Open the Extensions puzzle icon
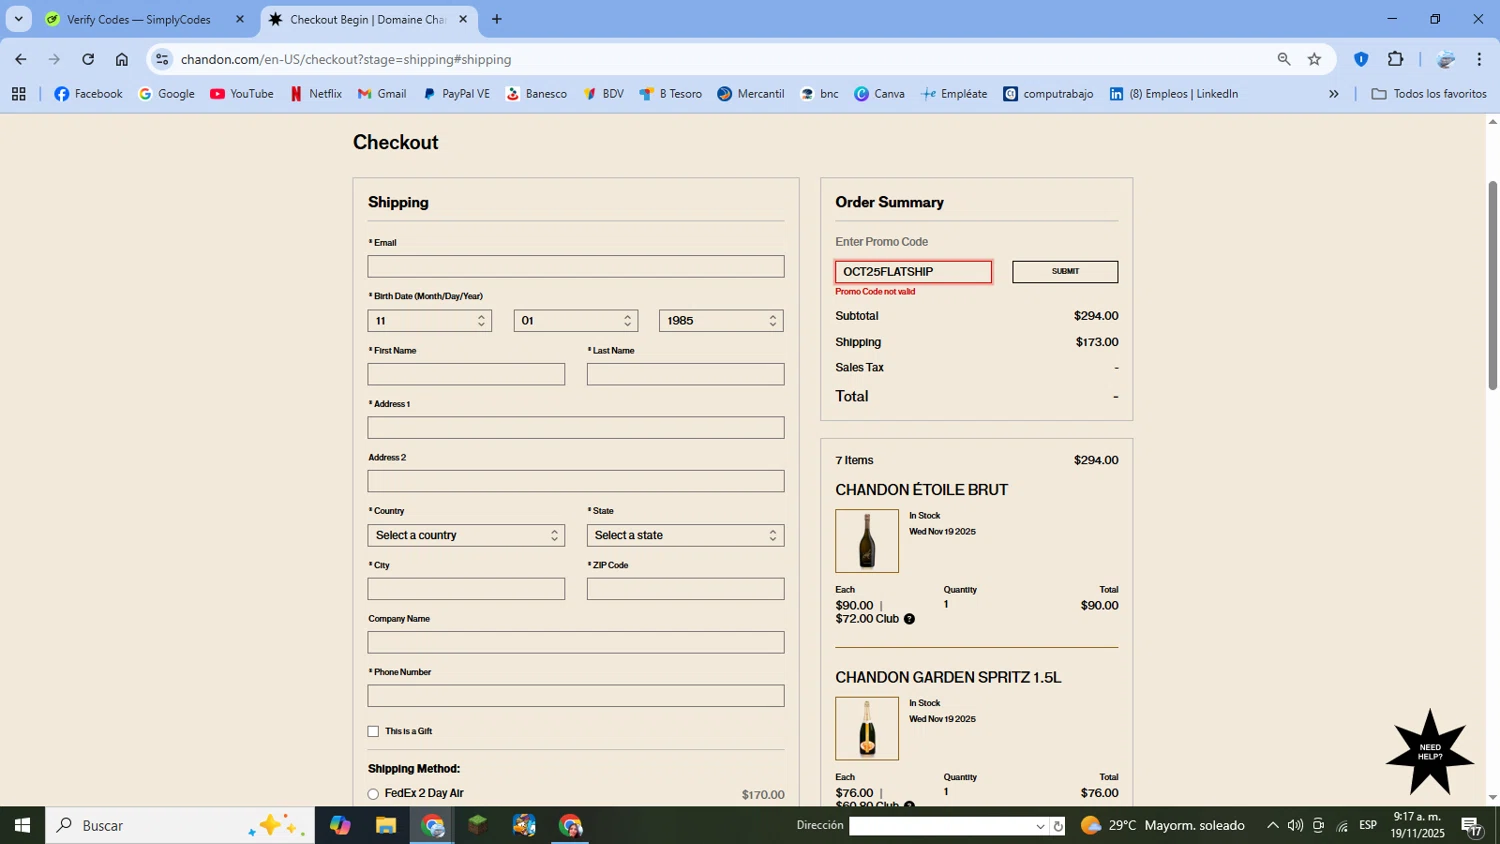The width and height of the screenshot is (1500, 844). pyautogui.click(x=1395, y=59)
